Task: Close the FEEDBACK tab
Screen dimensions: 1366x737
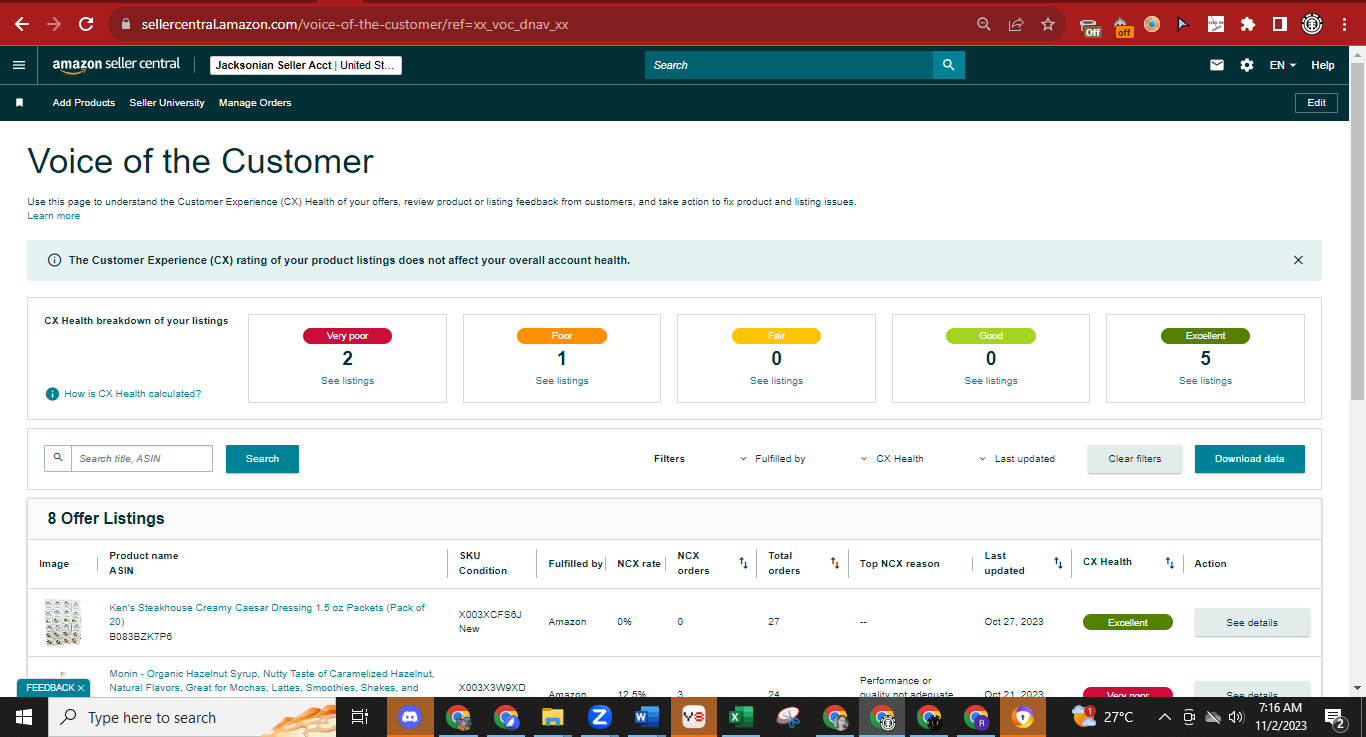Action: coord(81,688)
